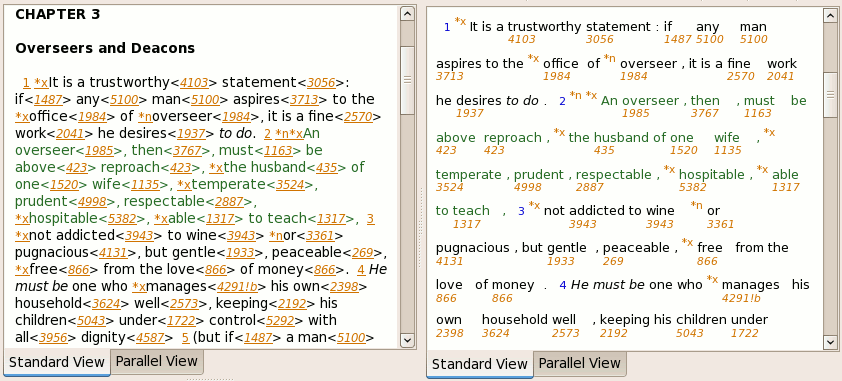842x381 pixels.
Task: Click 4291!b under manages in right pane
Action: click(x=741, y=298)
